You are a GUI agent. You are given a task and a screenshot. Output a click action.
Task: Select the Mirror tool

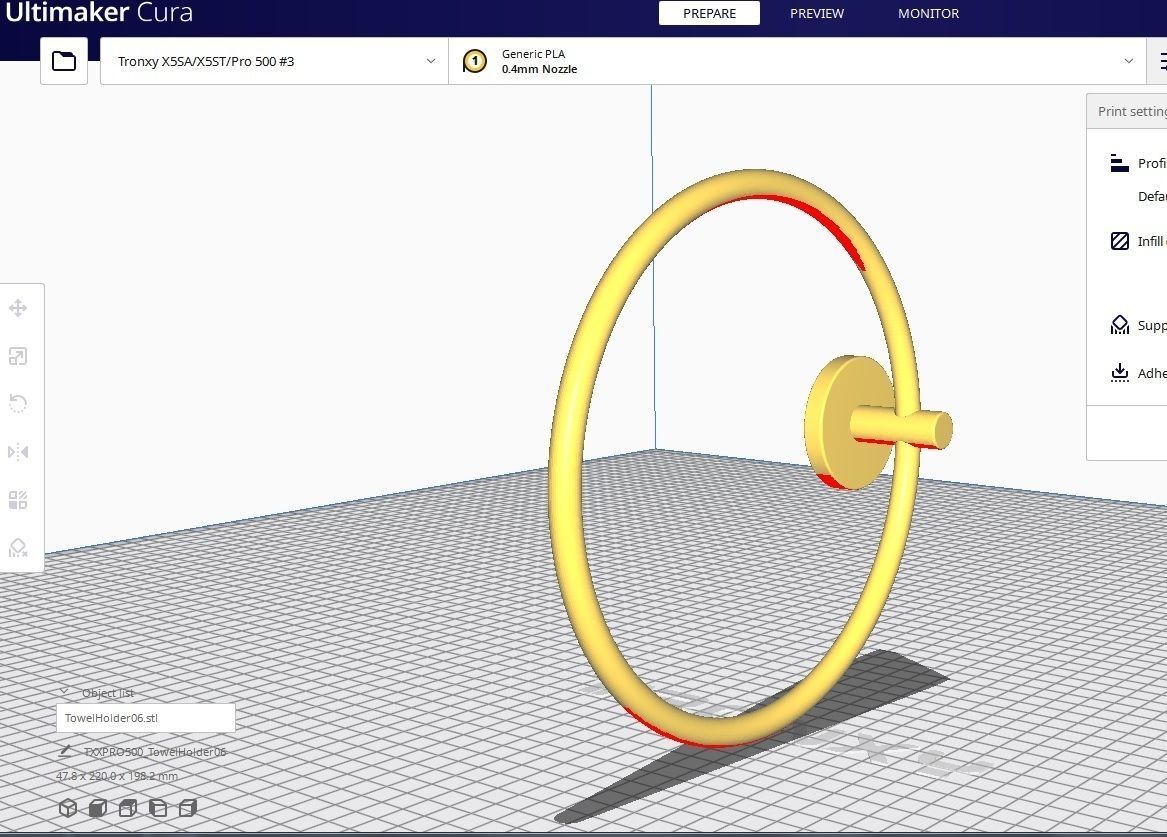point(18,452)
